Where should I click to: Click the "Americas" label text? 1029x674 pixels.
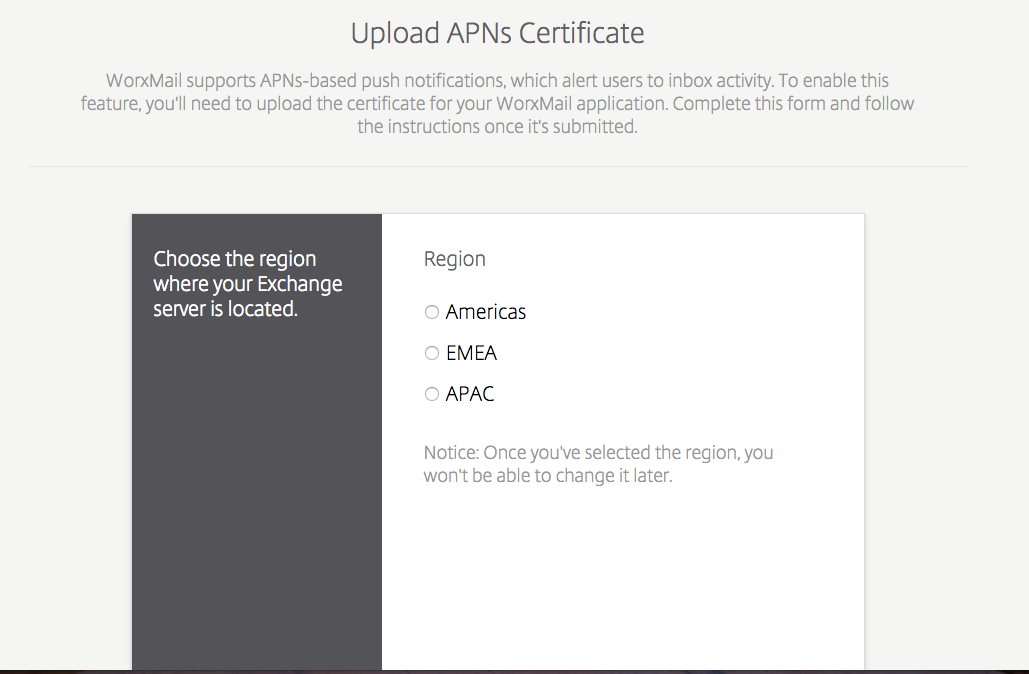[x=486, y=312]
